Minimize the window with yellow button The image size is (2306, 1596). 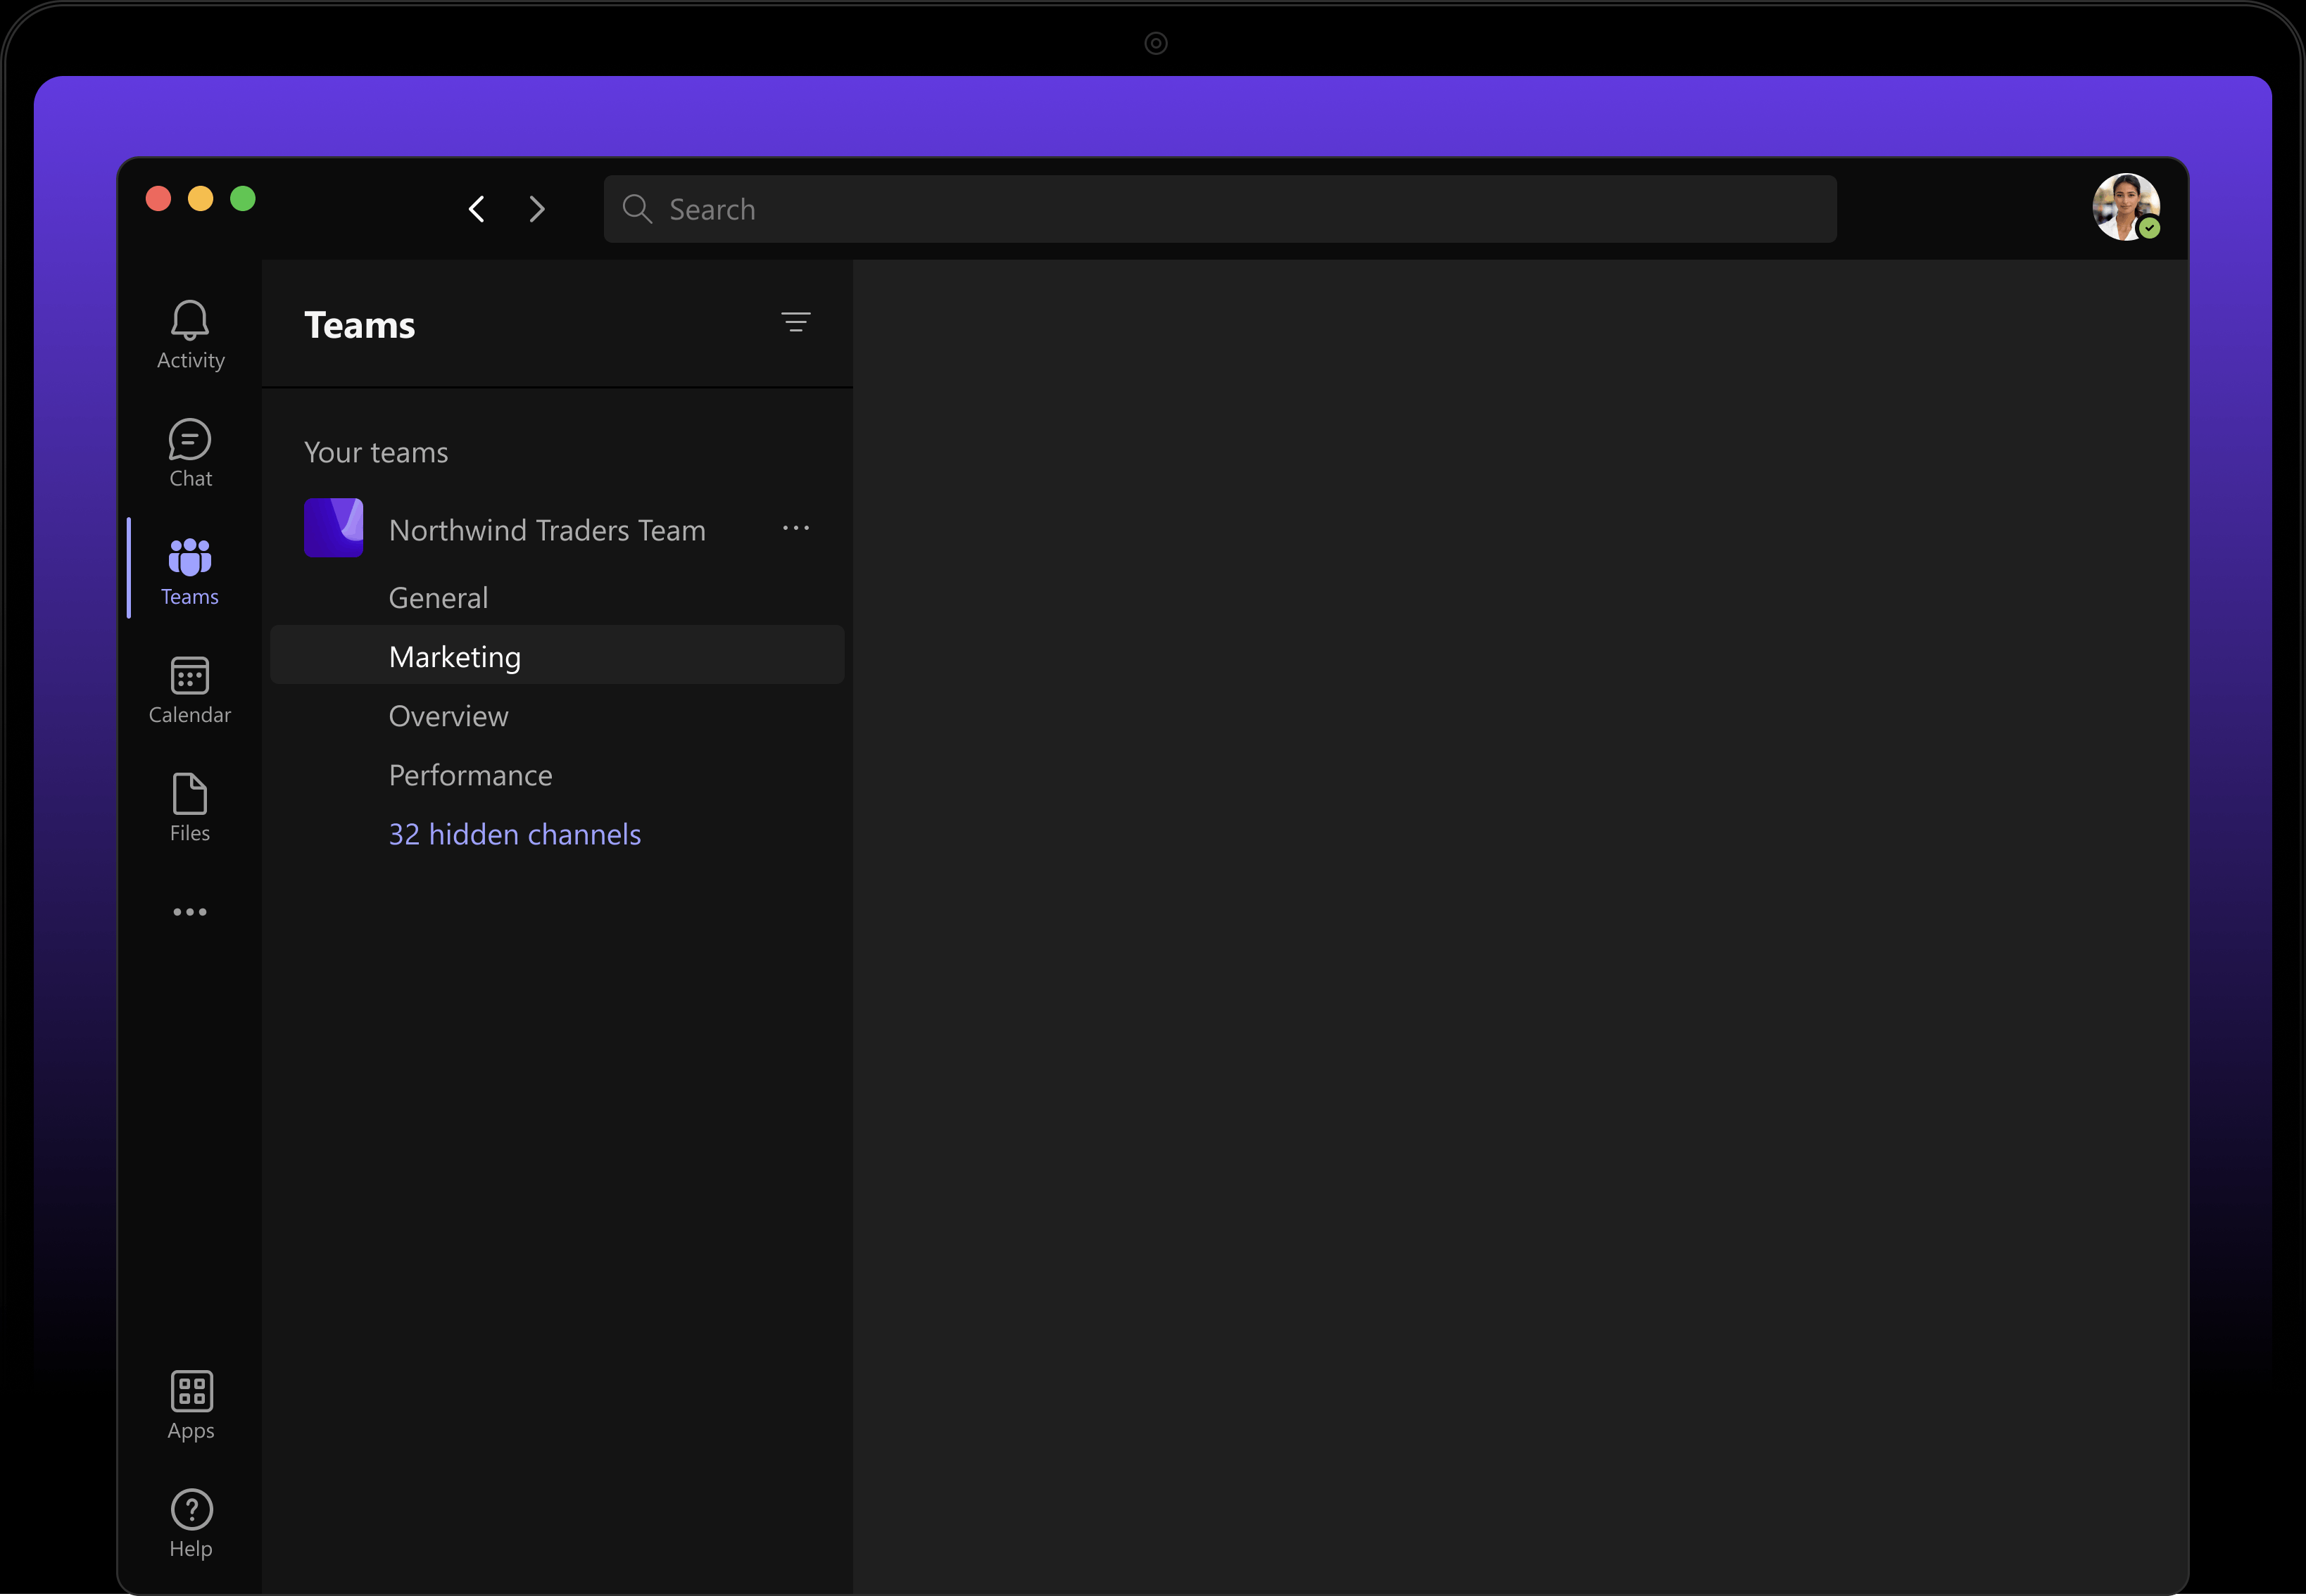click(x=200, y=199)
